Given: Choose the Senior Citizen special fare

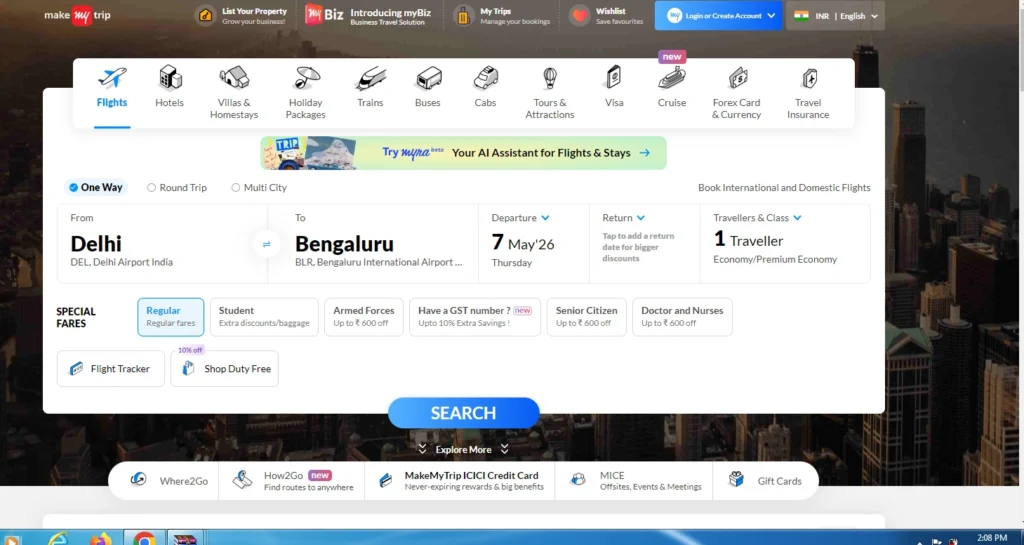Looking at the screenshot, I should [586, 317].
